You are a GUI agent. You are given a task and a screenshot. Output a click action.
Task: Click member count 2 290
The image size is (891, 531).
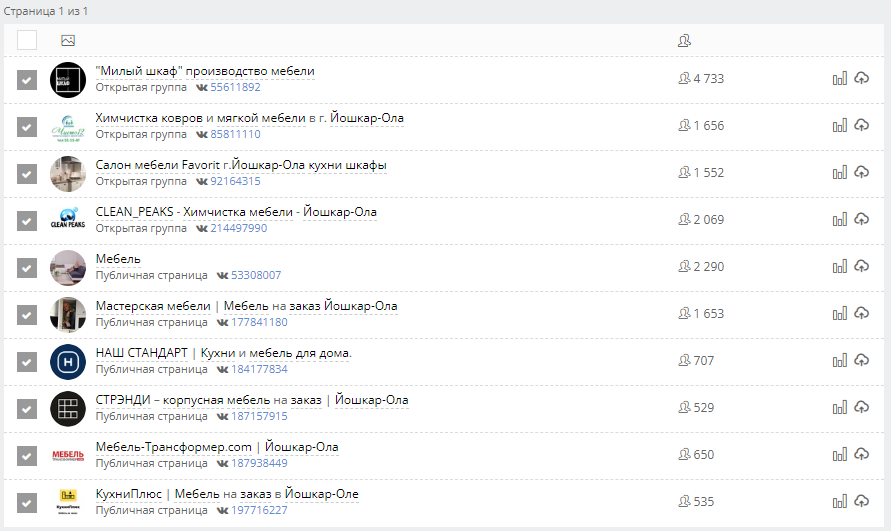point(709,267)
